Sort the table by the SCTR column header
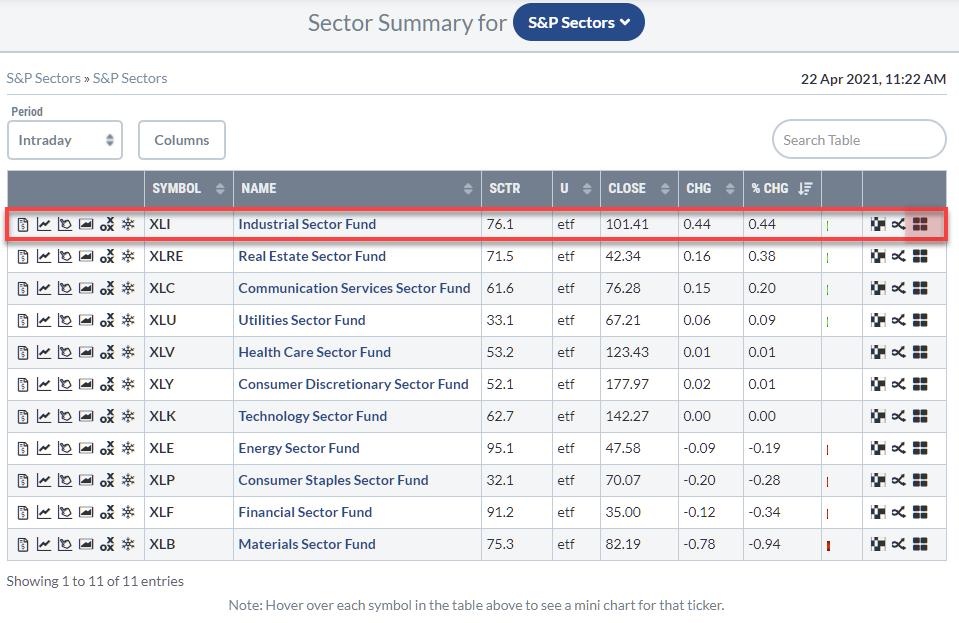 pyautogui.click(x=516, y=188)
